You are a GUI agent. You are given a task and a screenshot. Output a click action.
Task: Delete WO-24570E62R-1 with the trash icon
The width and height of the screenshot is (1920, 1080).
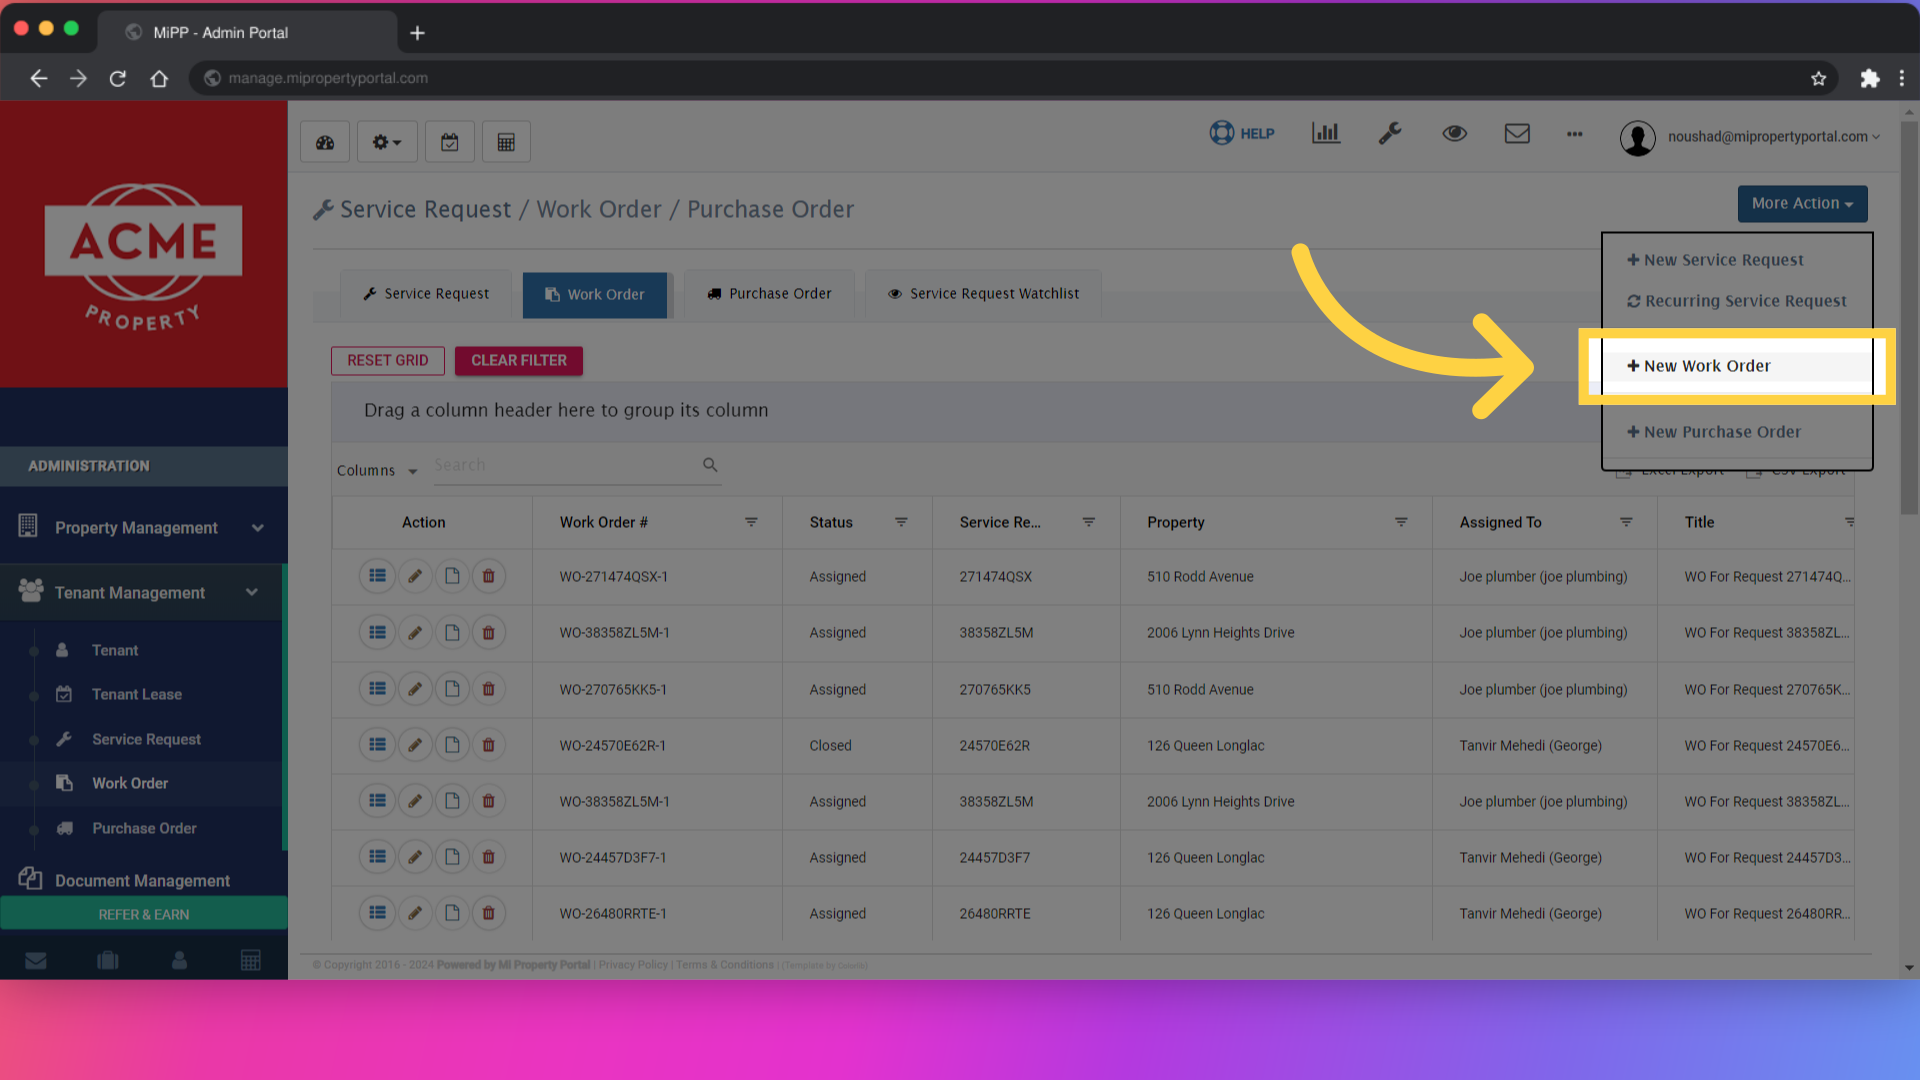(489, 744)
